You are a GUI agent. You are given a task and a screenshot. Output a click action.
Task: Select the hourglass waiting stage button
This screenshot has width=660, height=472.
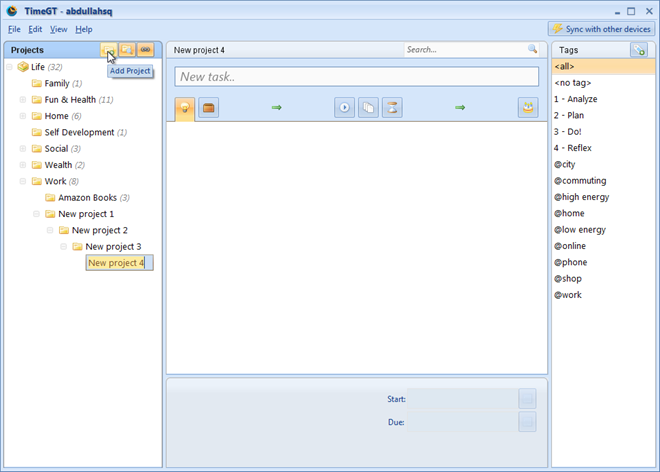point(392,108)
